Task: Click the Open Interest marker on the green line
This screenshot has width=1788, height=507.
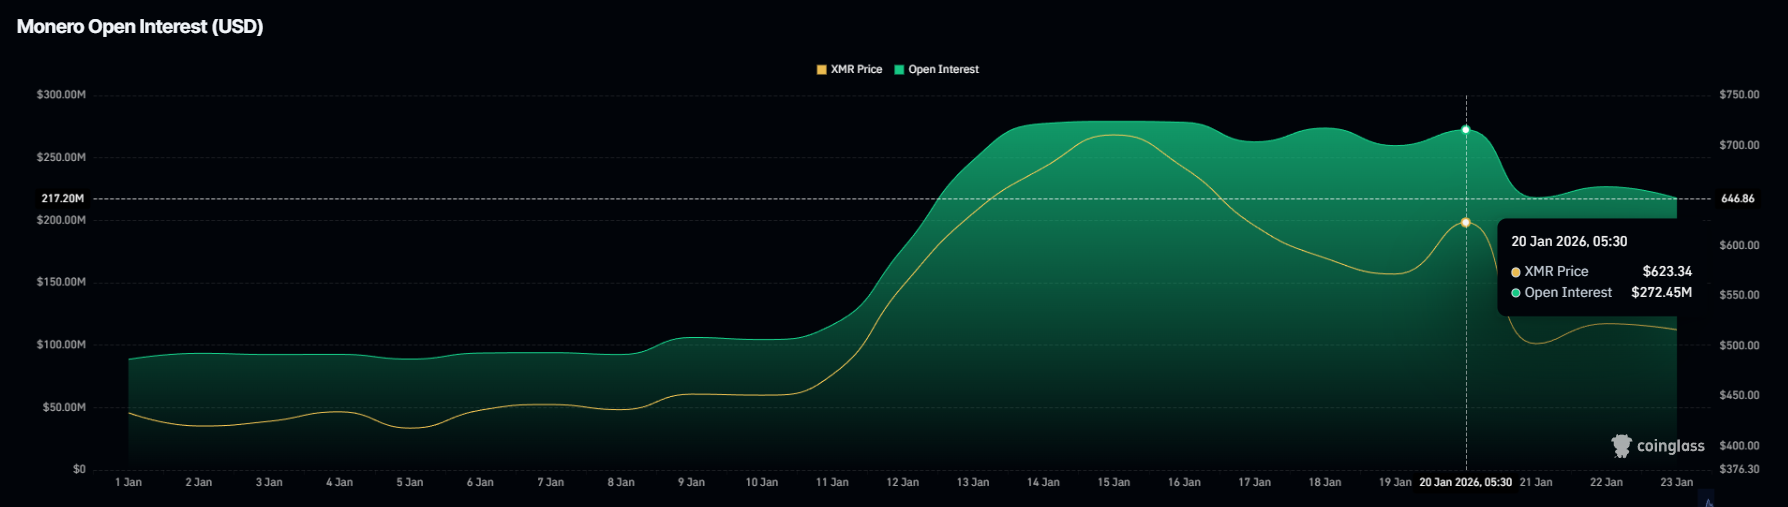Action: pos(1466,129)
